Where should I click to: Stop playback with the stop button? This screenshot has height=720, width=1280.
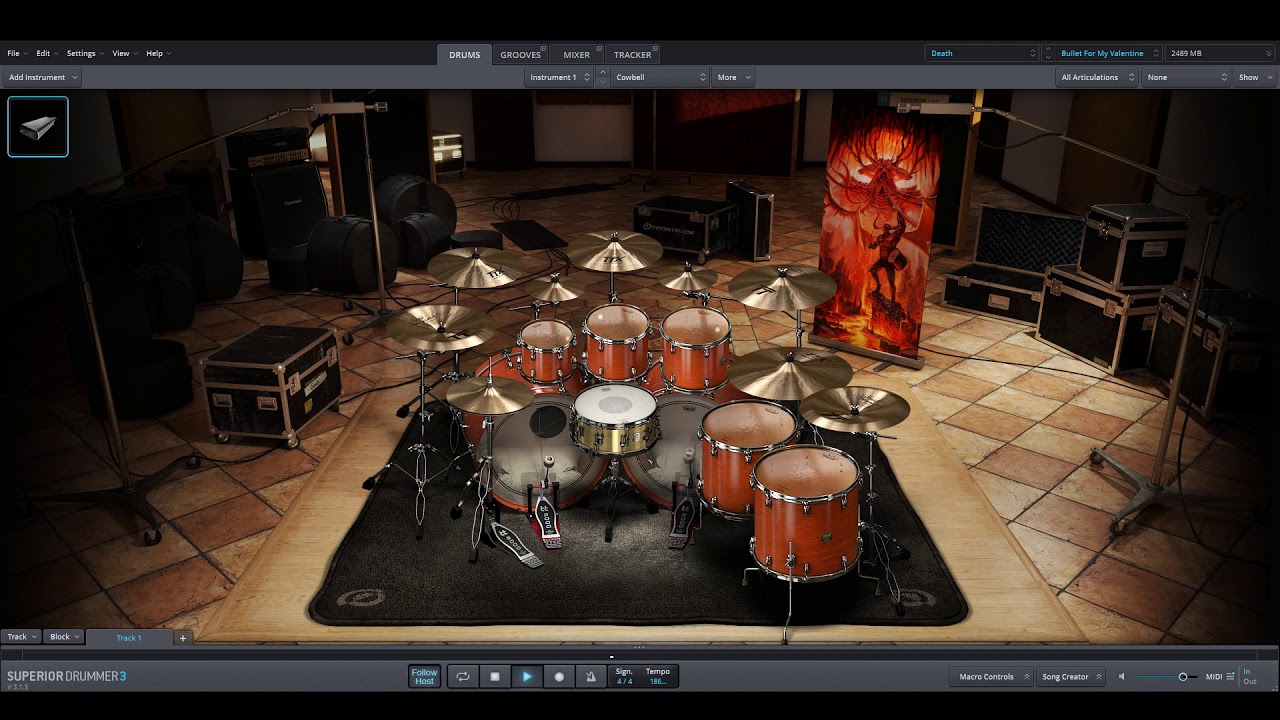[495, 677]
